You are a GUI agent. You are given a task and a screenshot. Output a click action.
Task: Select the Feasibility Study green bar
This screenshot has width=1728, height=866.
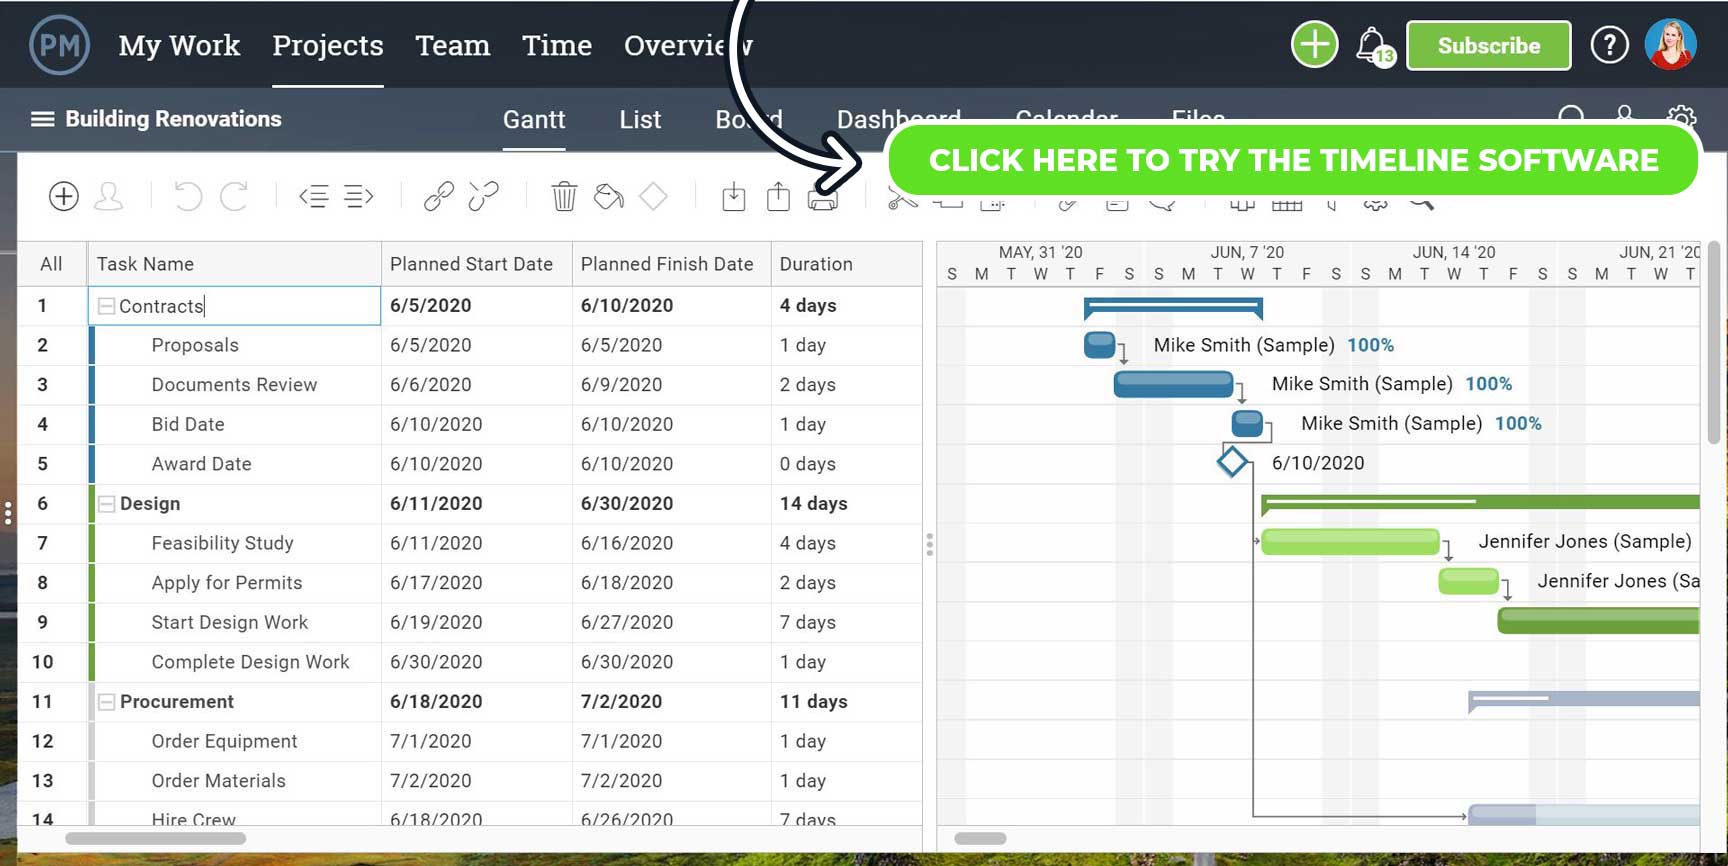coord(1350,542)
